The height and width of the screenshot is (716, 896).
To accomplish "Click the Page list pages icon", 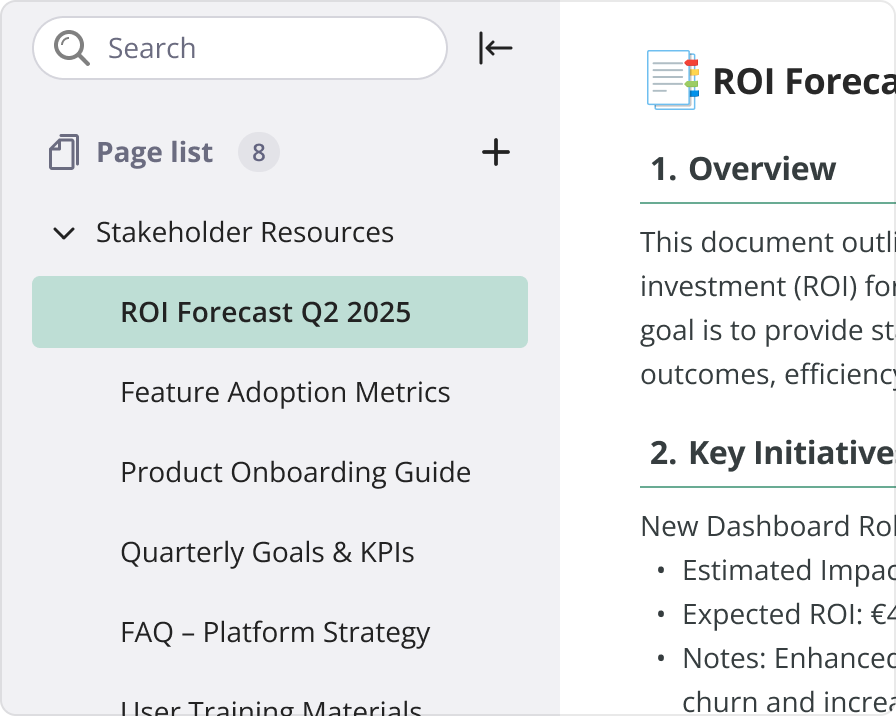I will click(x=64, y=153).
